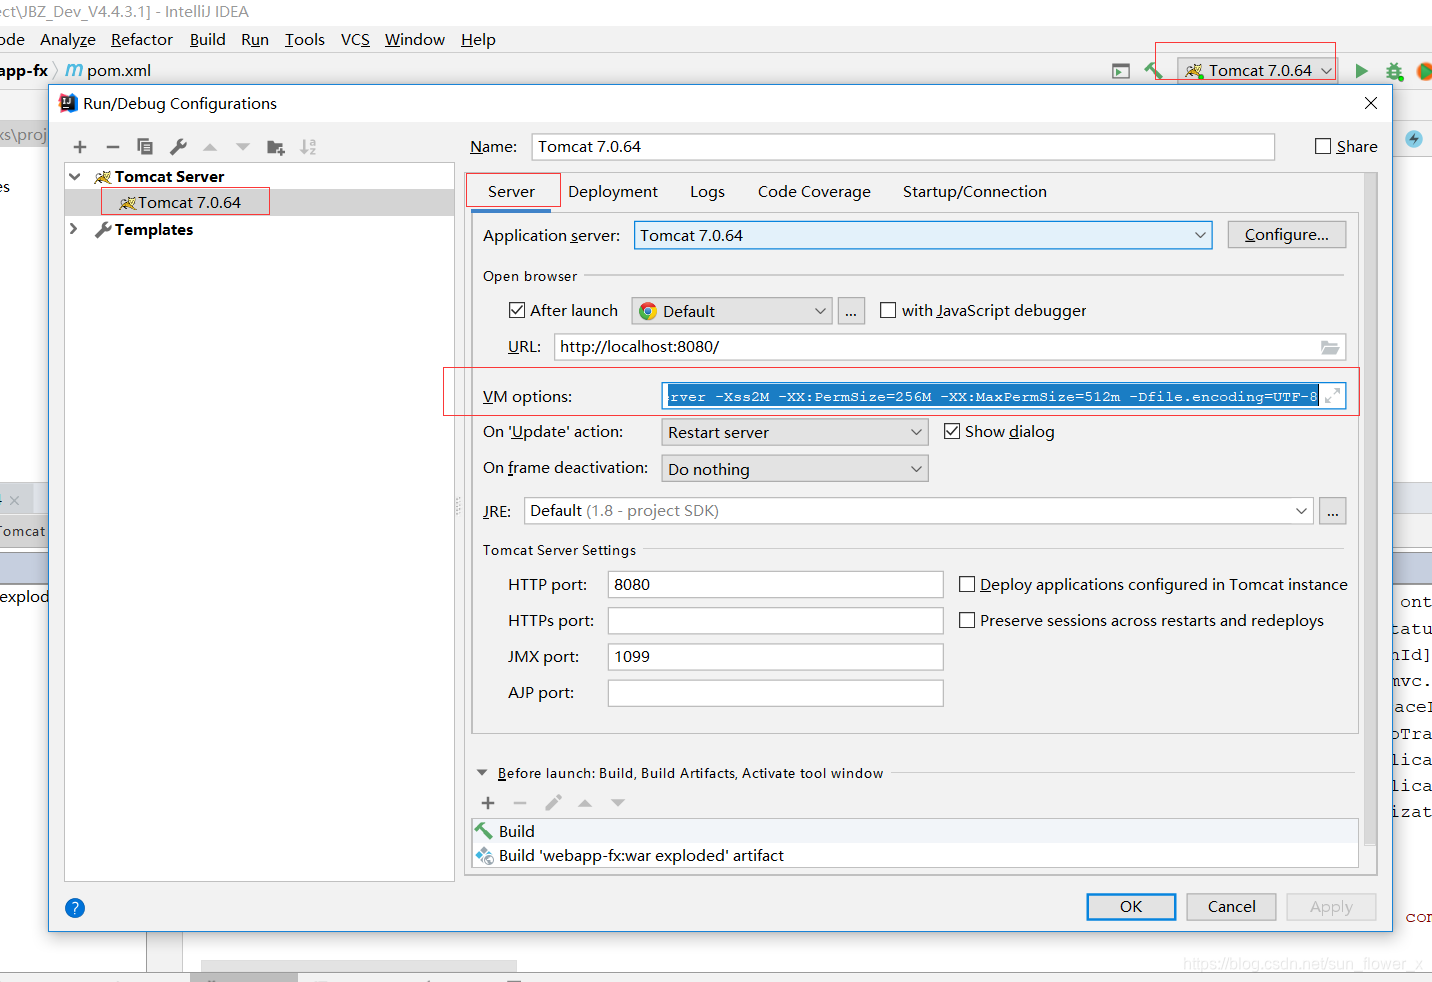Screen dimensions: 1432x982
Task: Uncheck the After launch checkbox
Action: tap(517, 310)
